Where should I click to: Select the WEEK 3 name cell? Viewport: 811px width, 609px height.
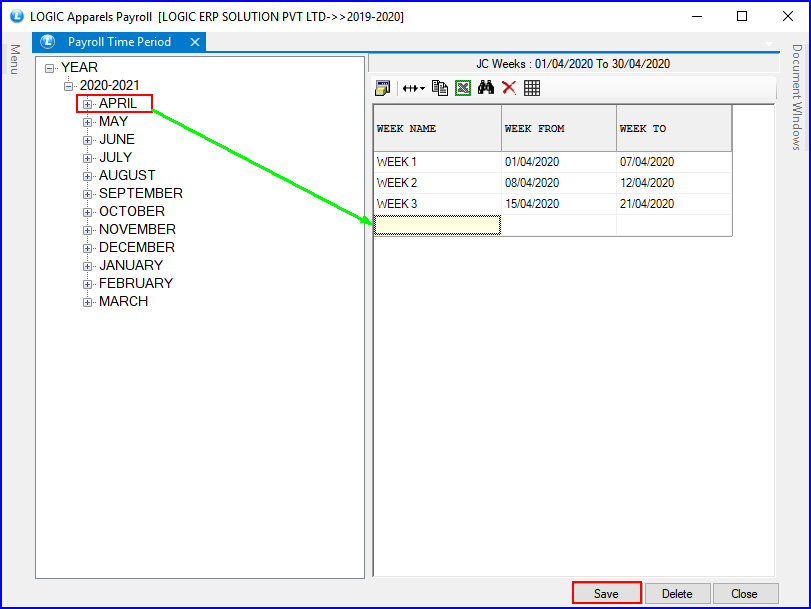click(438, 204)
